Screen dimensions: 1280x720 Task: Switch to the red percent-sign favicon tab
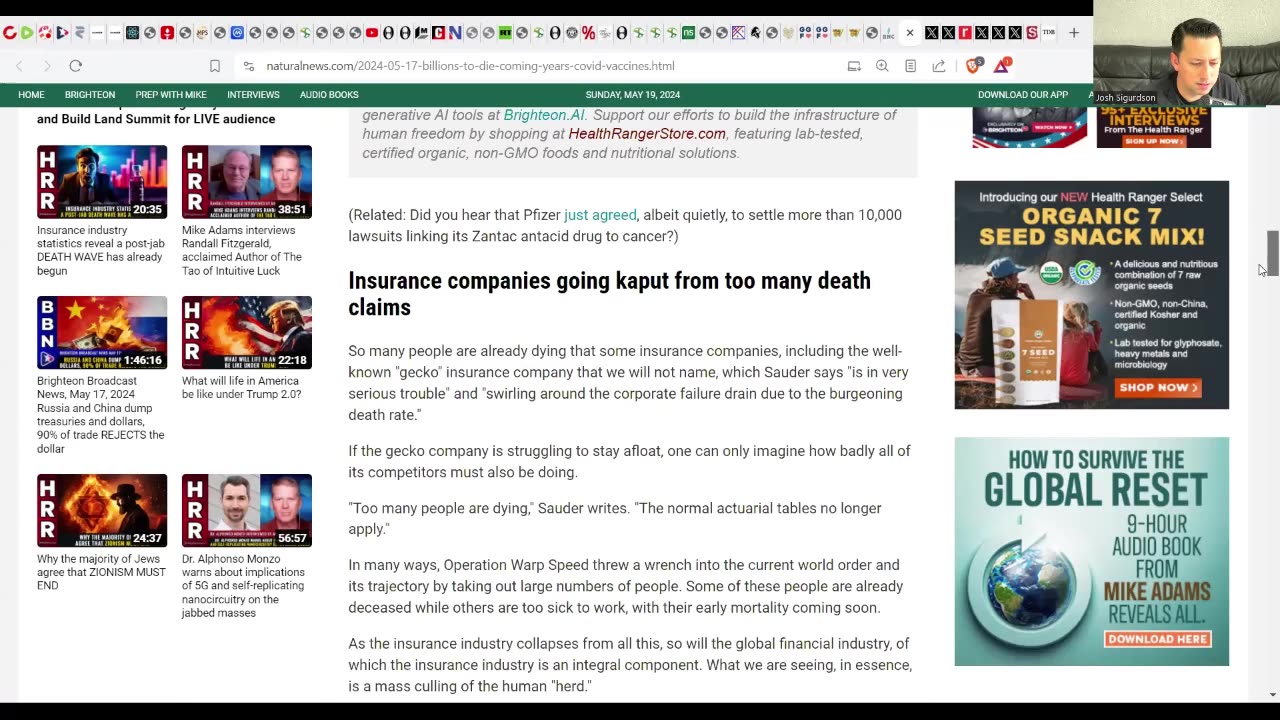588,33
